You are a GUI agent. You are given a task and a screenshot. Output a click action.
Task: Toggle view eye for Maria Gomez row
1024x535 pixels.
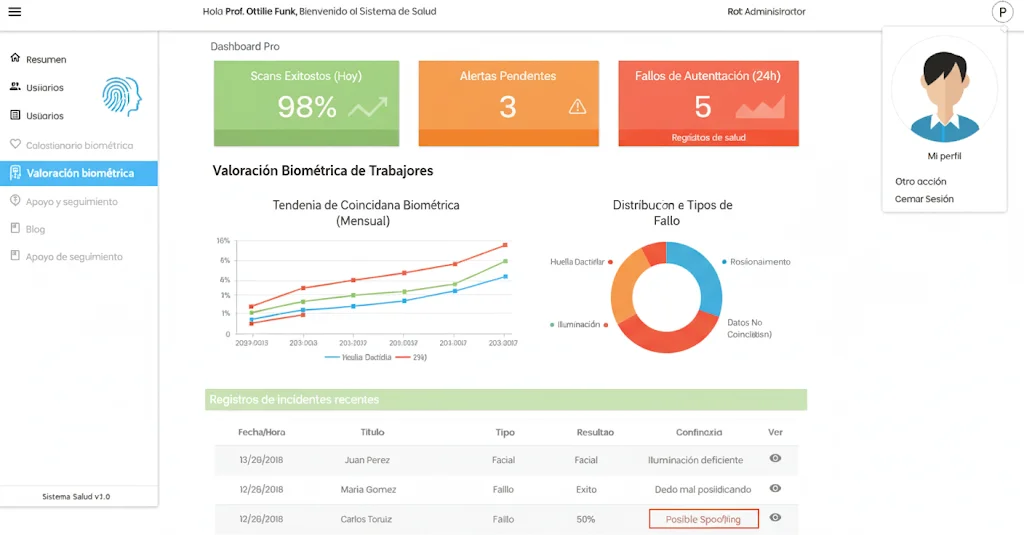tap(775, 488)
